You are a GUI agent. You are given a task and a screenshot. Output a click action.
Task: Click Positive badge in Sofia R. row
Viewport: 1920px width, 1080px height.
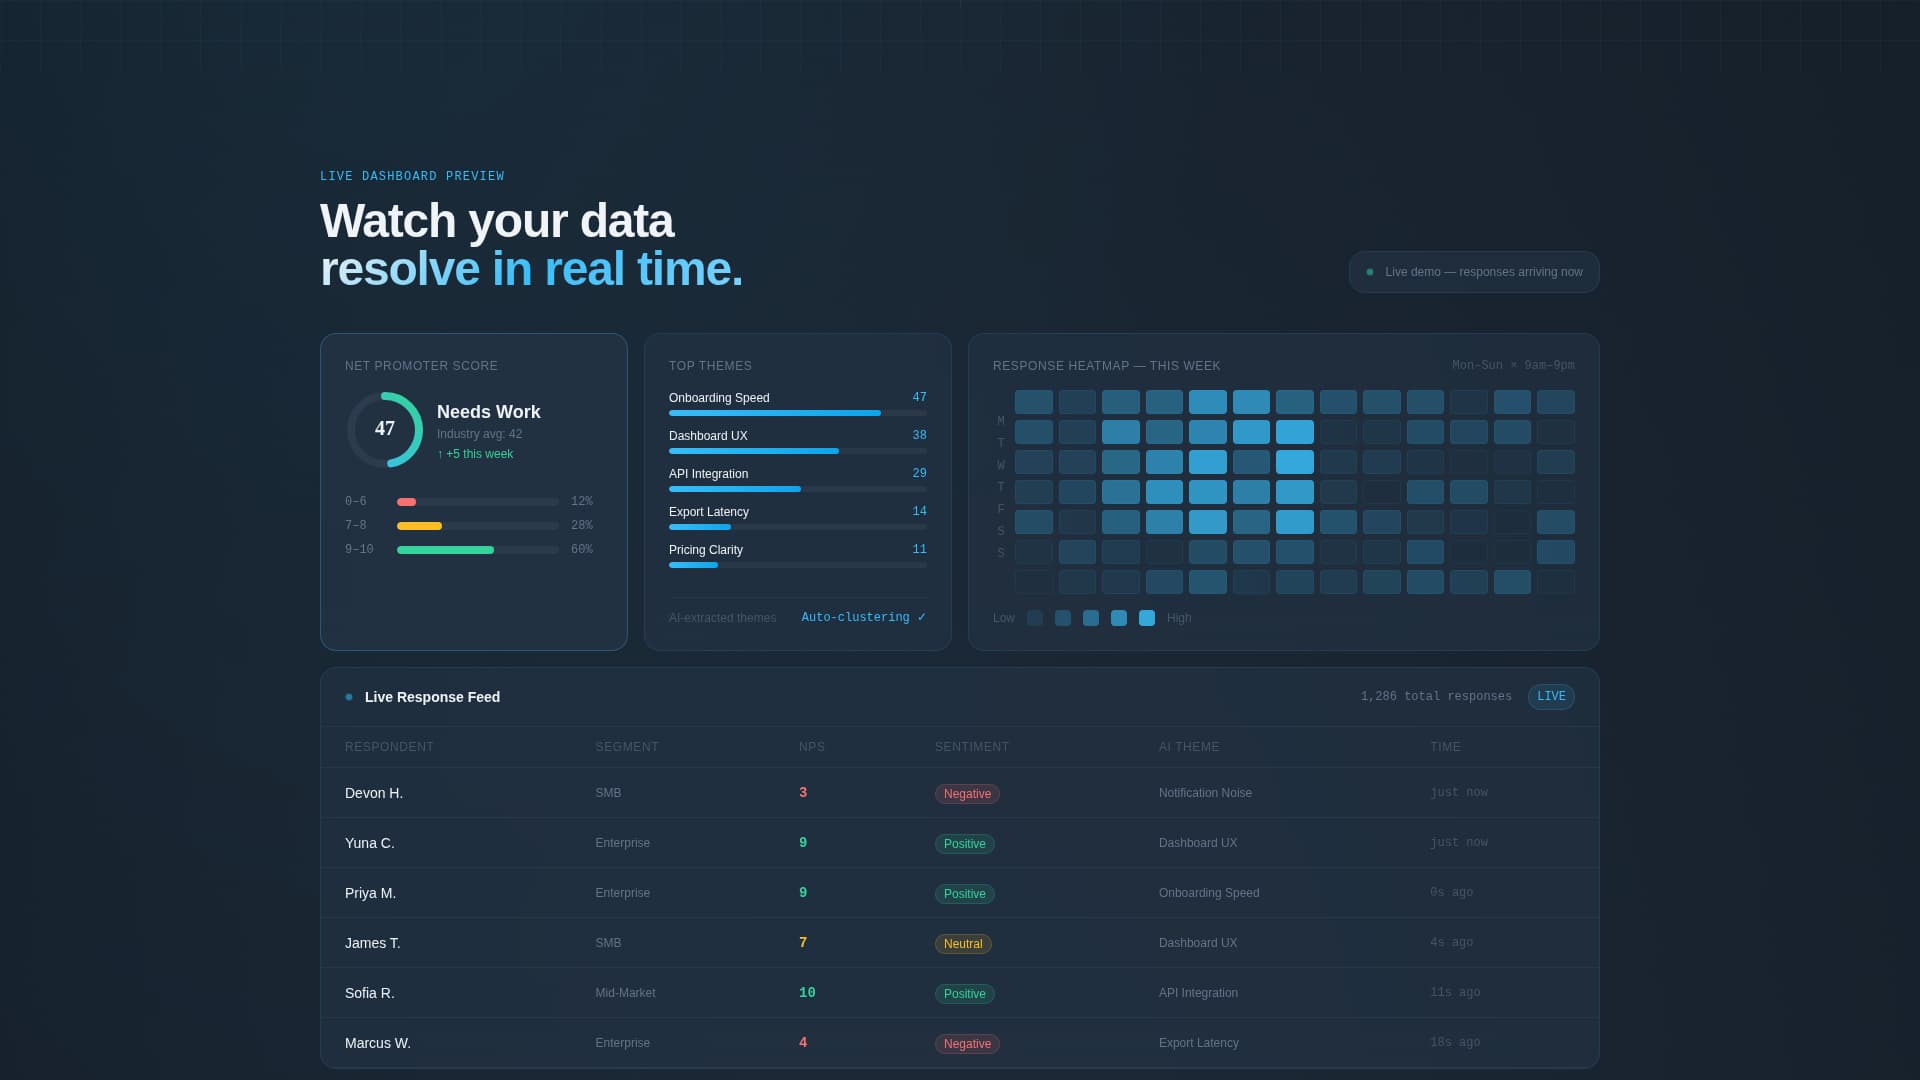point(964,994)
